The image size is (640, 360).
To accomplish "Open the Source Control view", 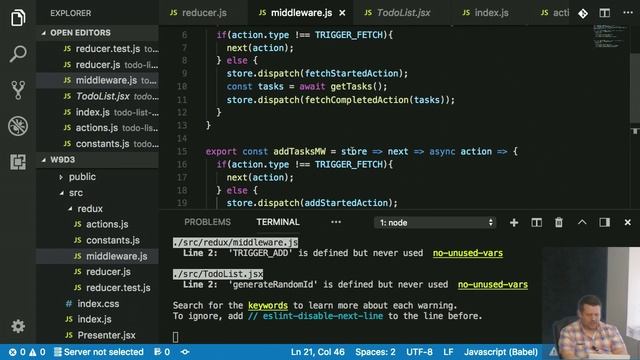I will click(x=18, y=90).
